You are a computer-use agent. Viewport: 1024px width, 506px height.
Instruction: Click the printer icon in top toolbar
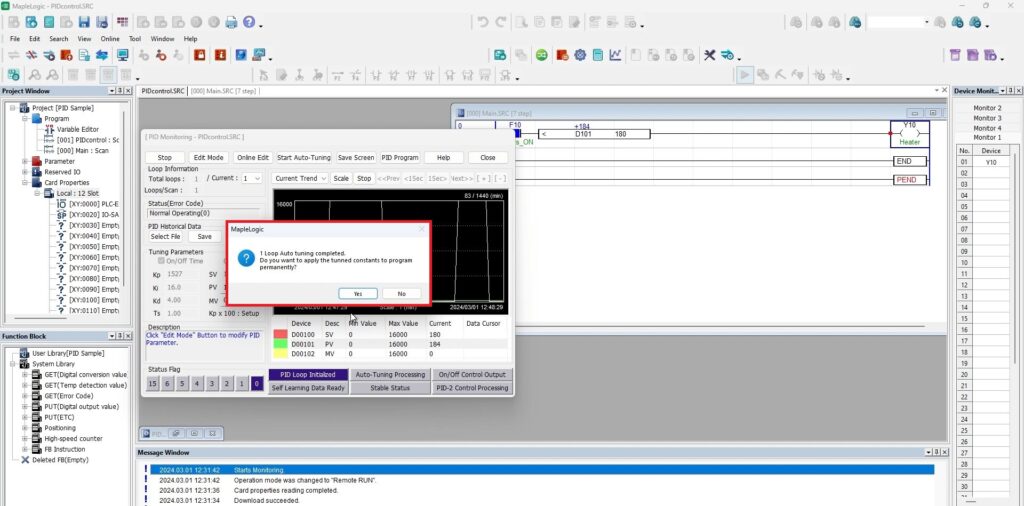(x=231, y=22)
